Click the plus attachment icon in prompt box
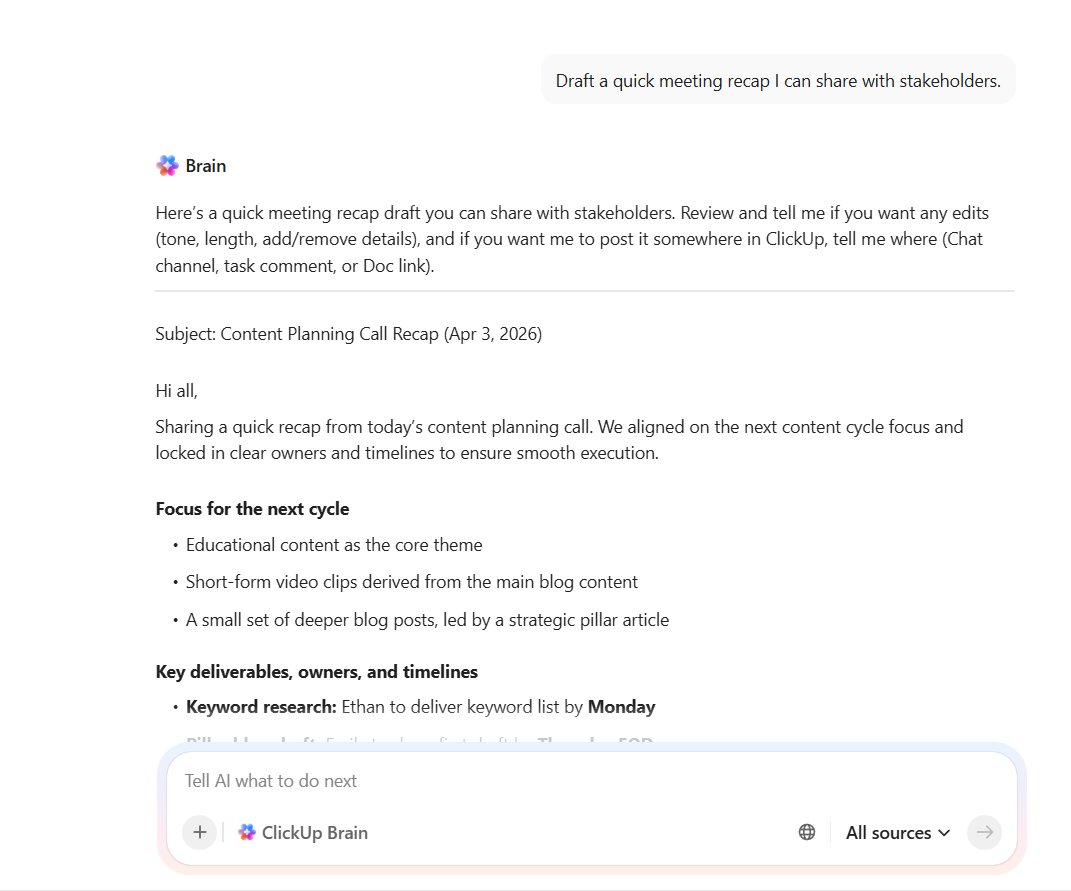Screen dimensions: 1071x891 (199, 832)
